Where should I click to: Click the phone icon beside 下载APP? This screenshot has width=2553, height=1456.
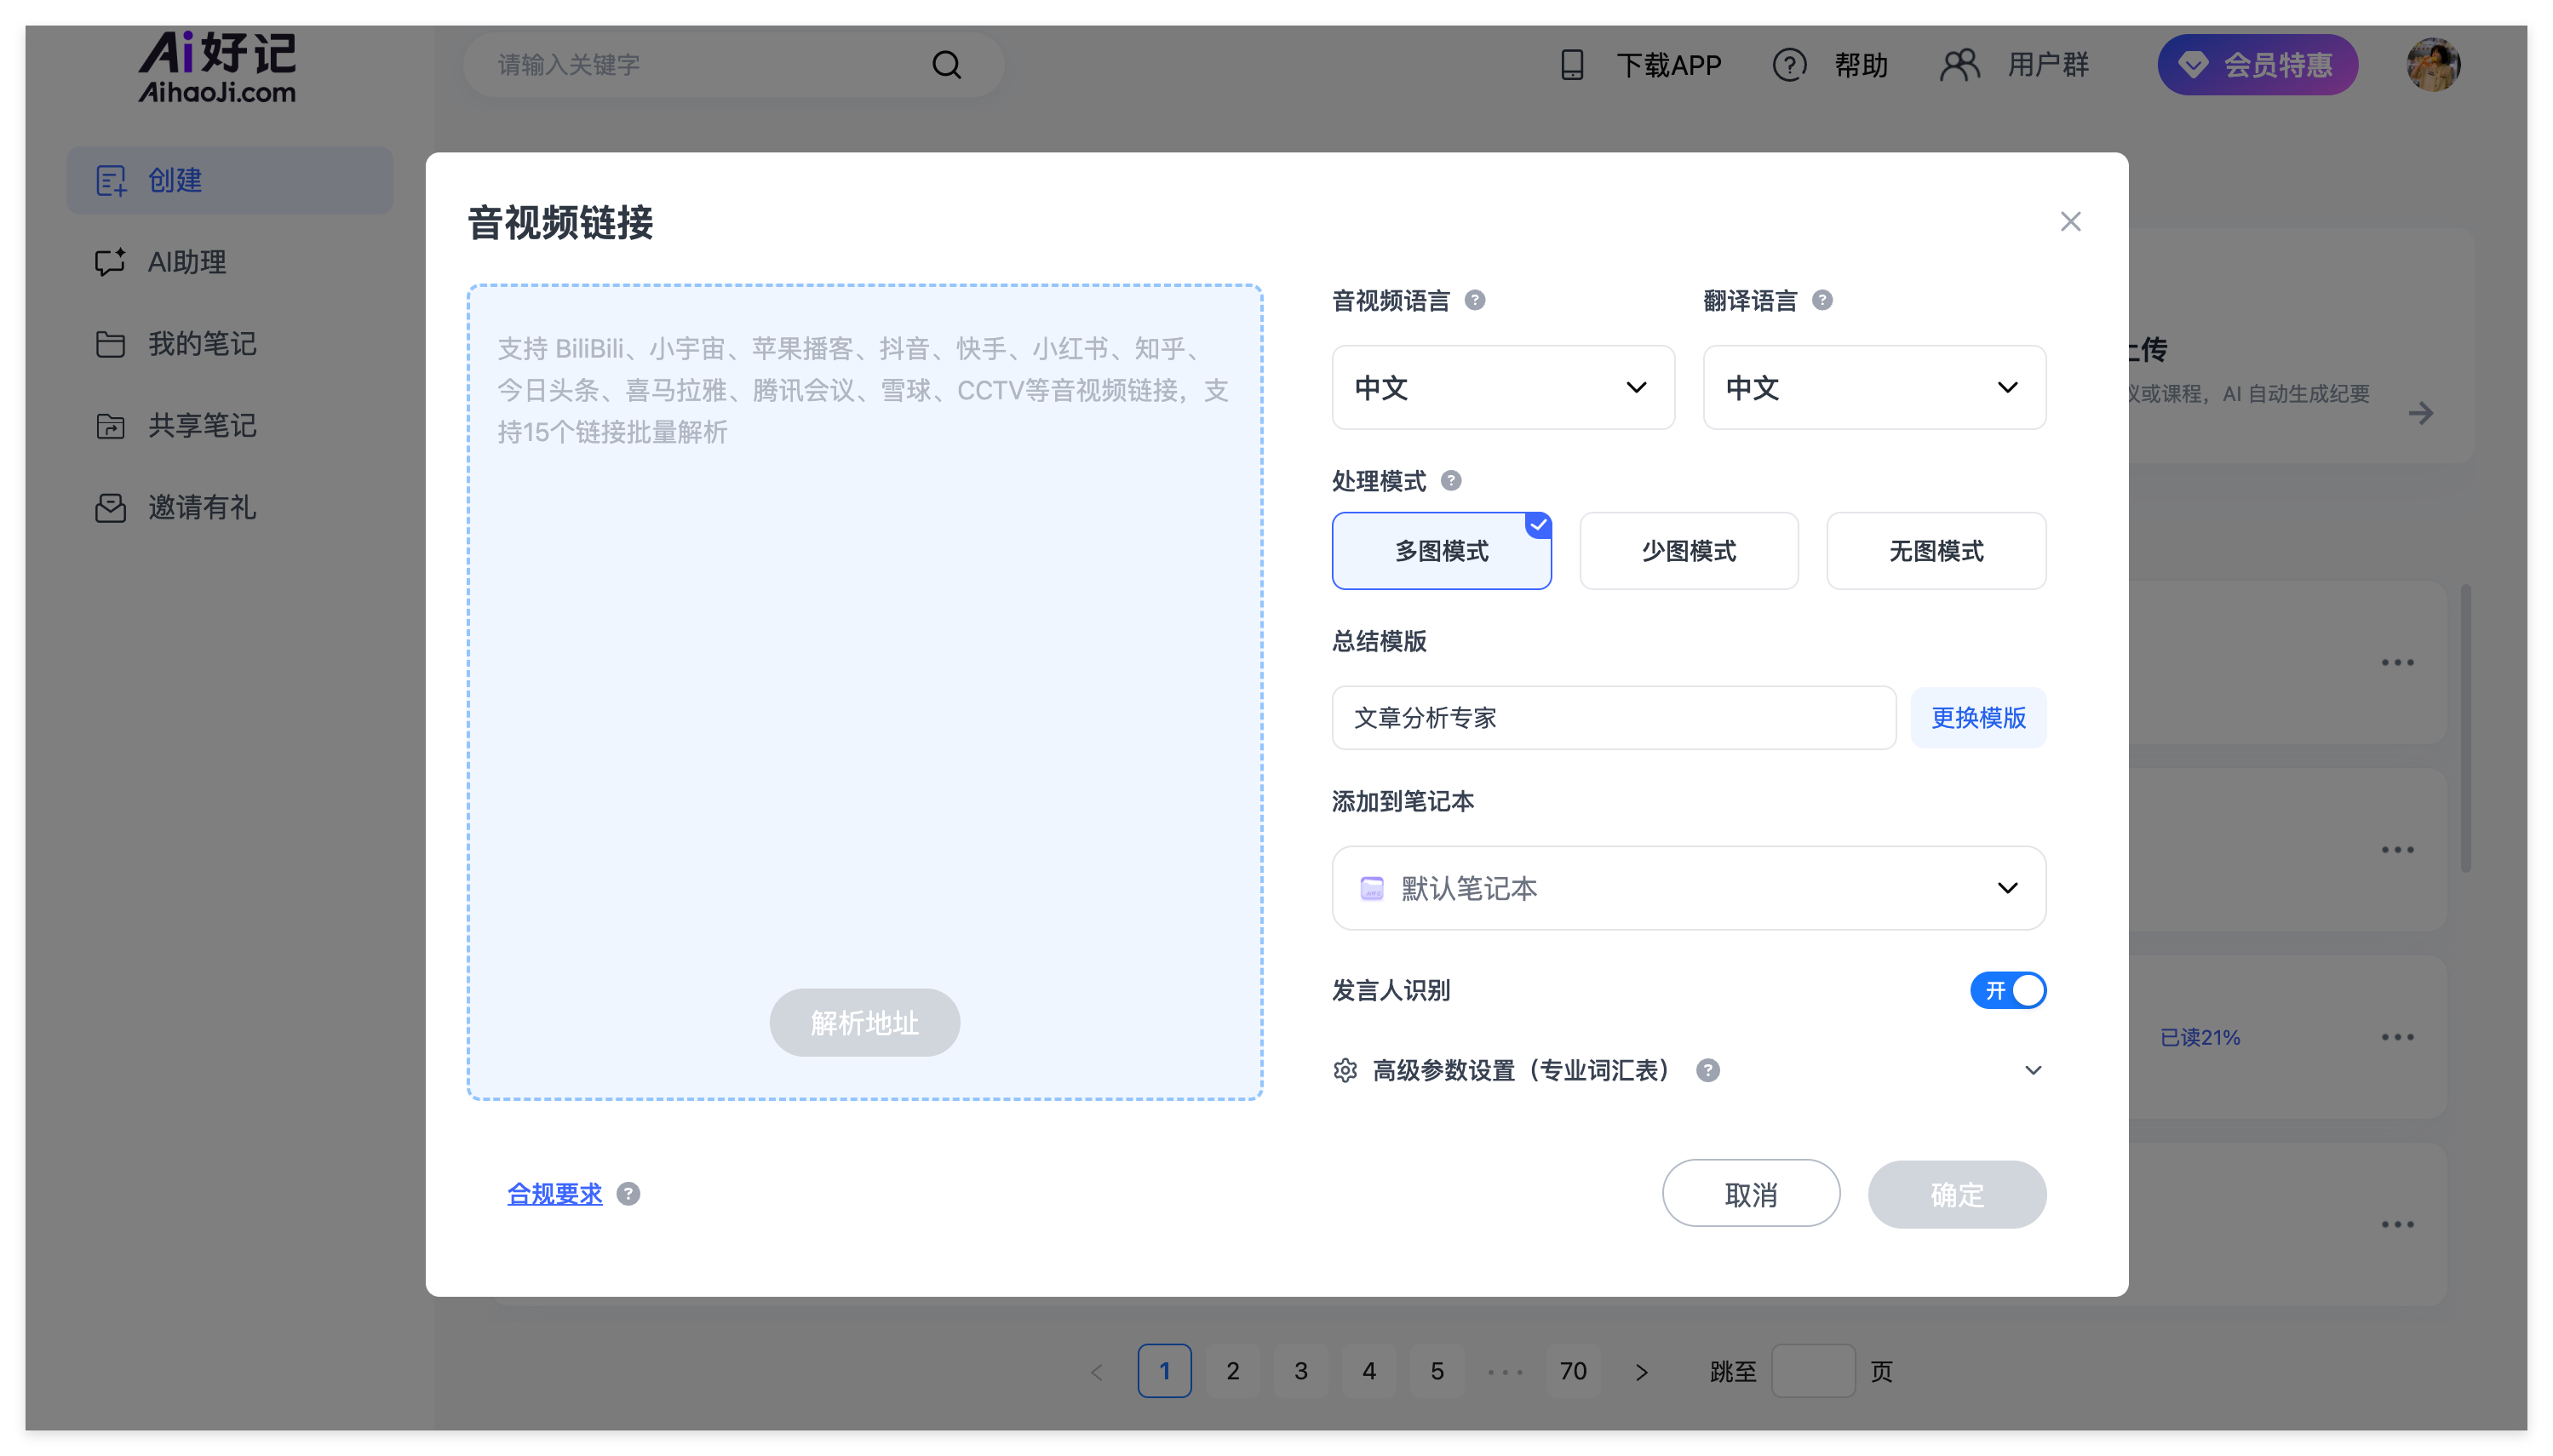tap(1572, 65)
